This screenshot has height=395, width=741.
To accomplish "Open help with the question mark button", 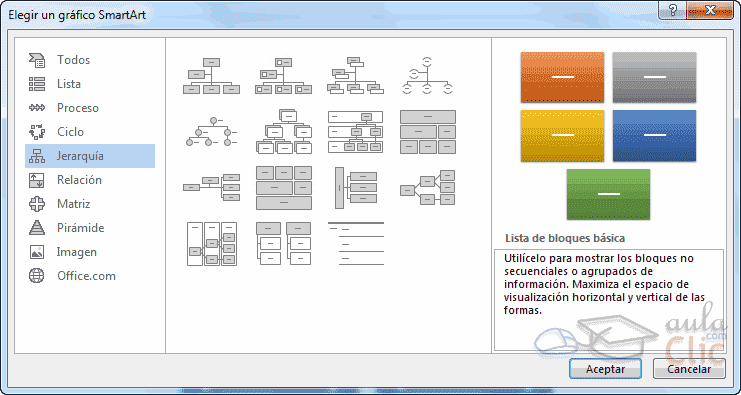I will pos(672,10).
